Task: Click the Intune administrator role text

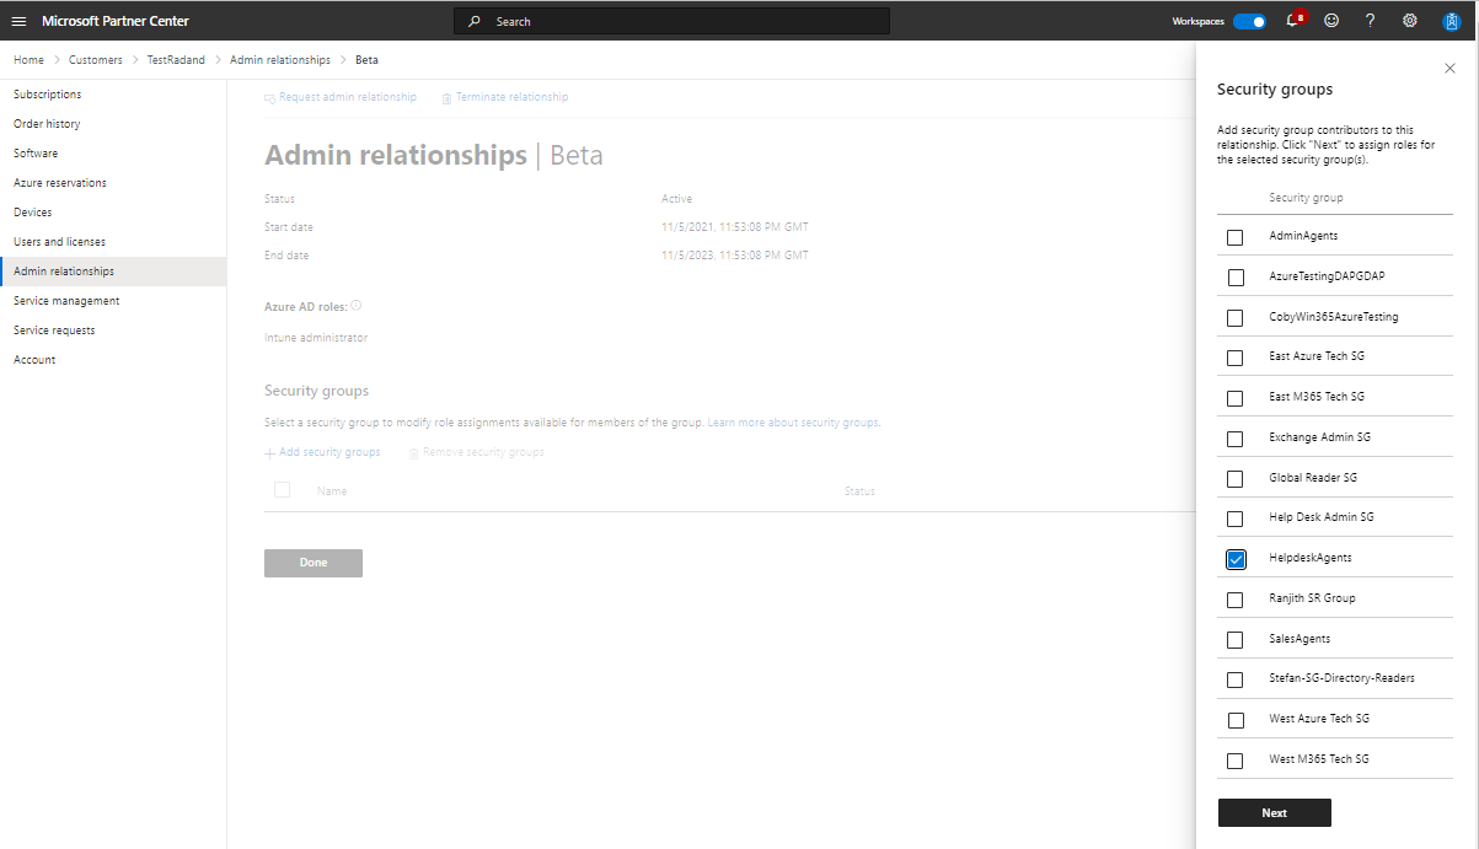Action: (316, 338)
